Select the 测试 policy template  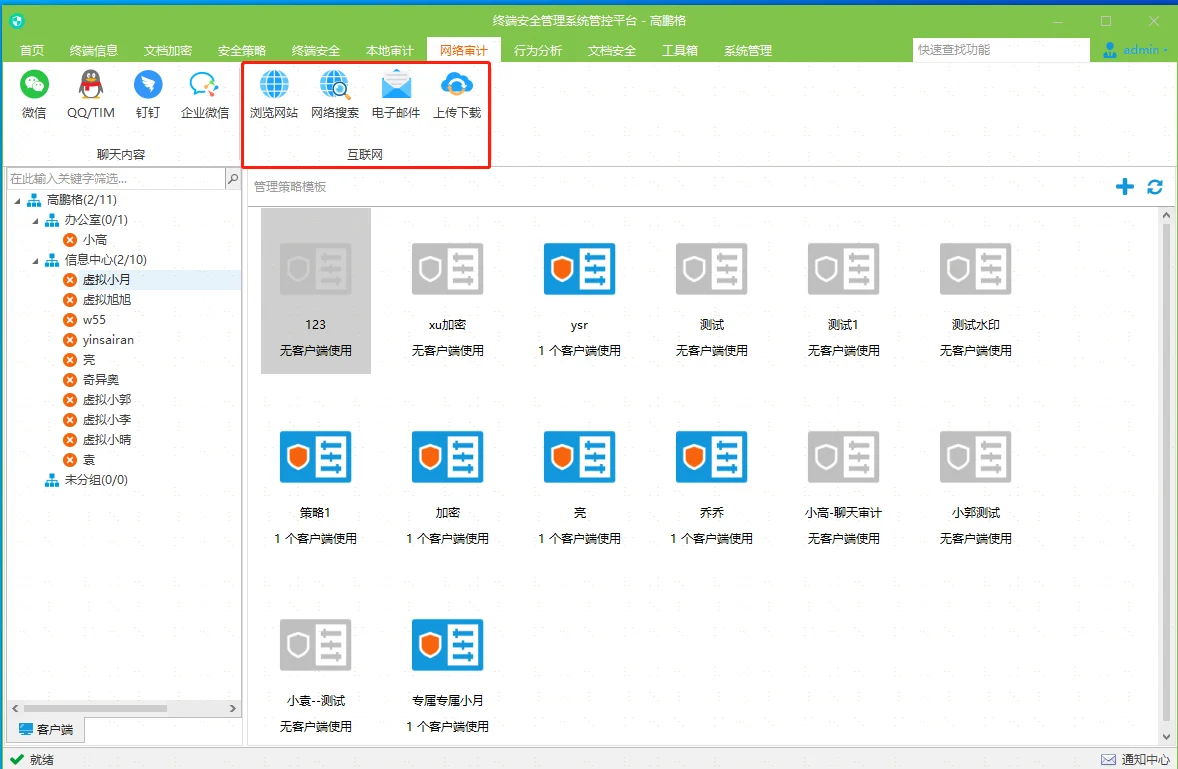click(x=711, y=291)
